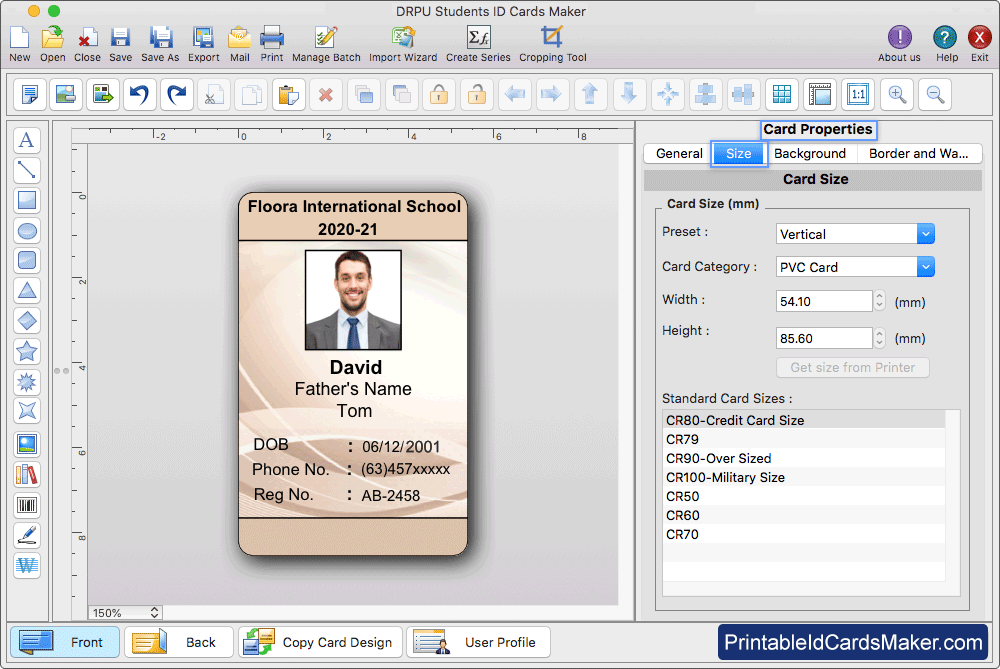Select the Line drawing tool
1000x669 pixels.
point(27,170)
